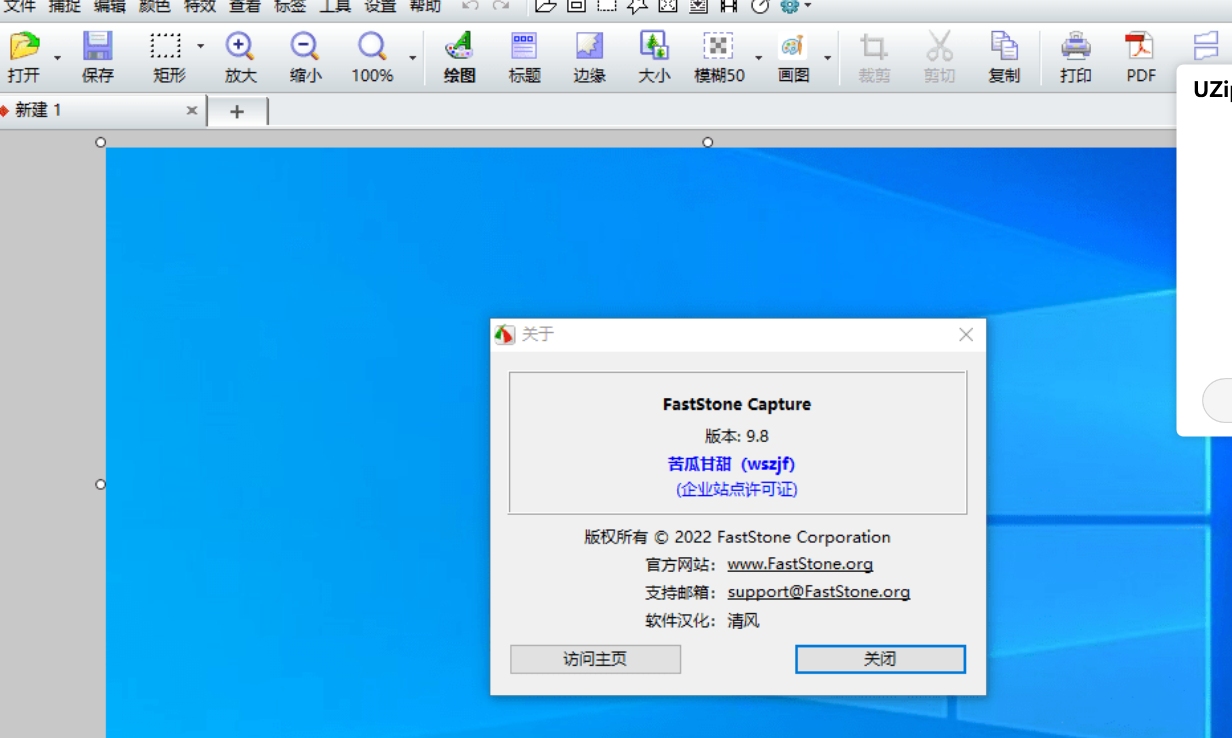The width and height of the screenshot is (1232, 738).
Task: Open the 特效 menu
Action: point(200,6)
